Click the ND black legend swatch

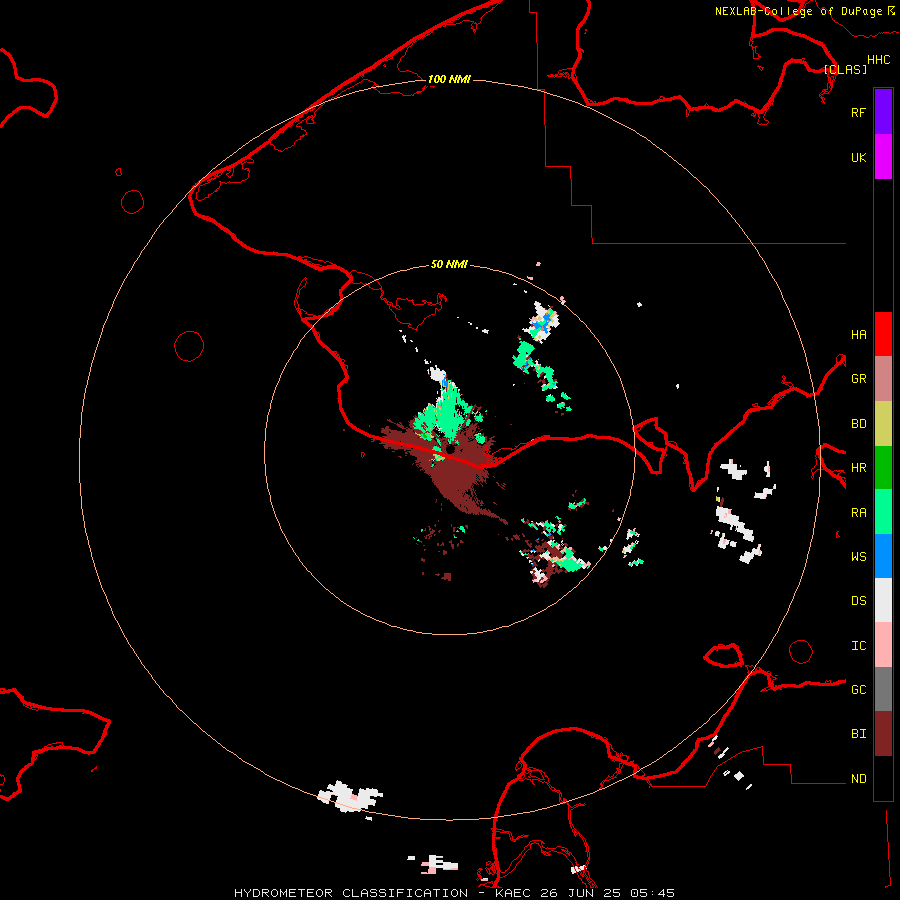(883, 778)
